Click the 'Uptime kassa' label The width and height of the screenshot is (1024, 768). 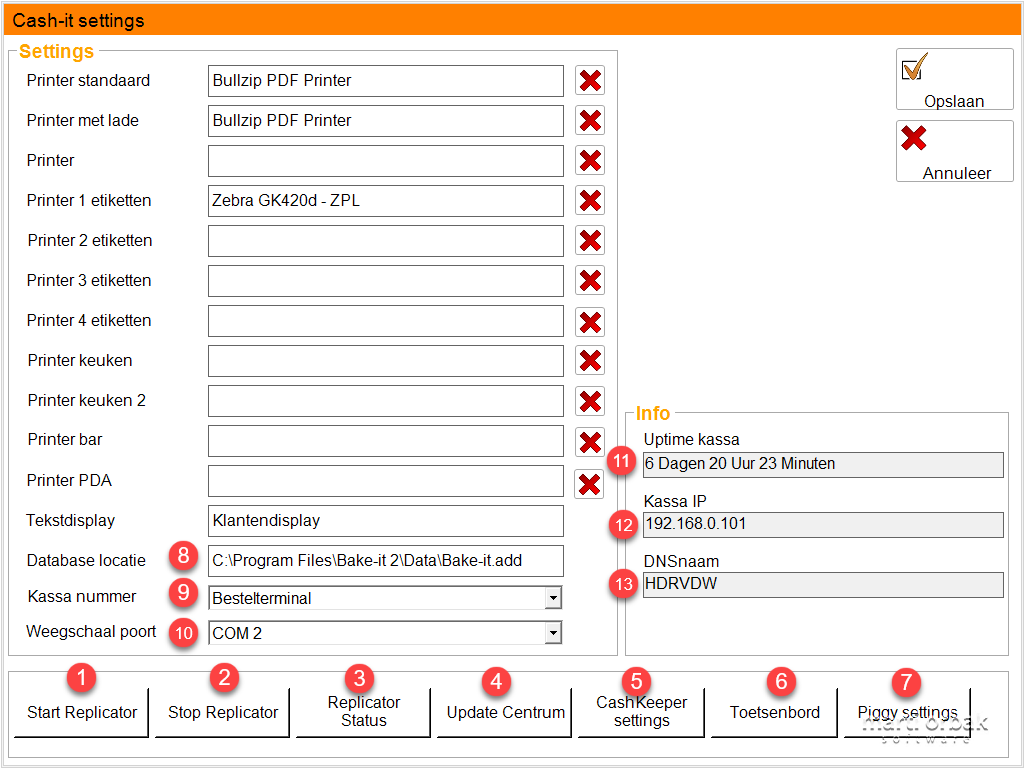[692, 440]
